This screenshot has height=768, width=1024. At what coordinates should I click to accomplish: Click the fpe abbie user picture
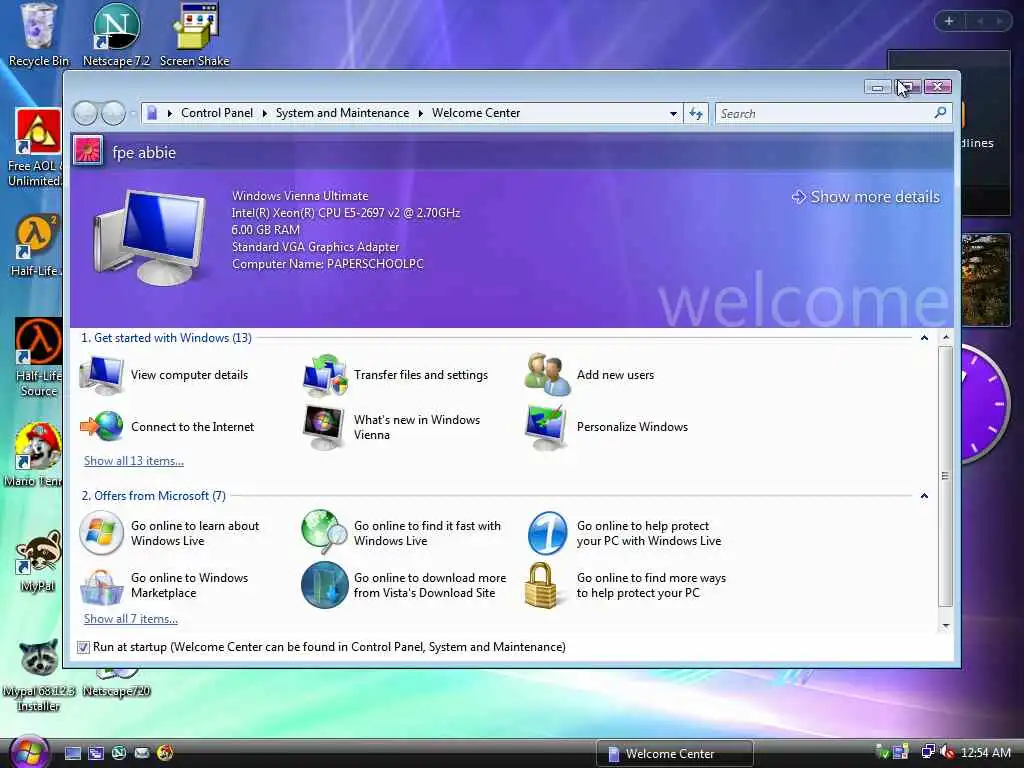(88, 151)
